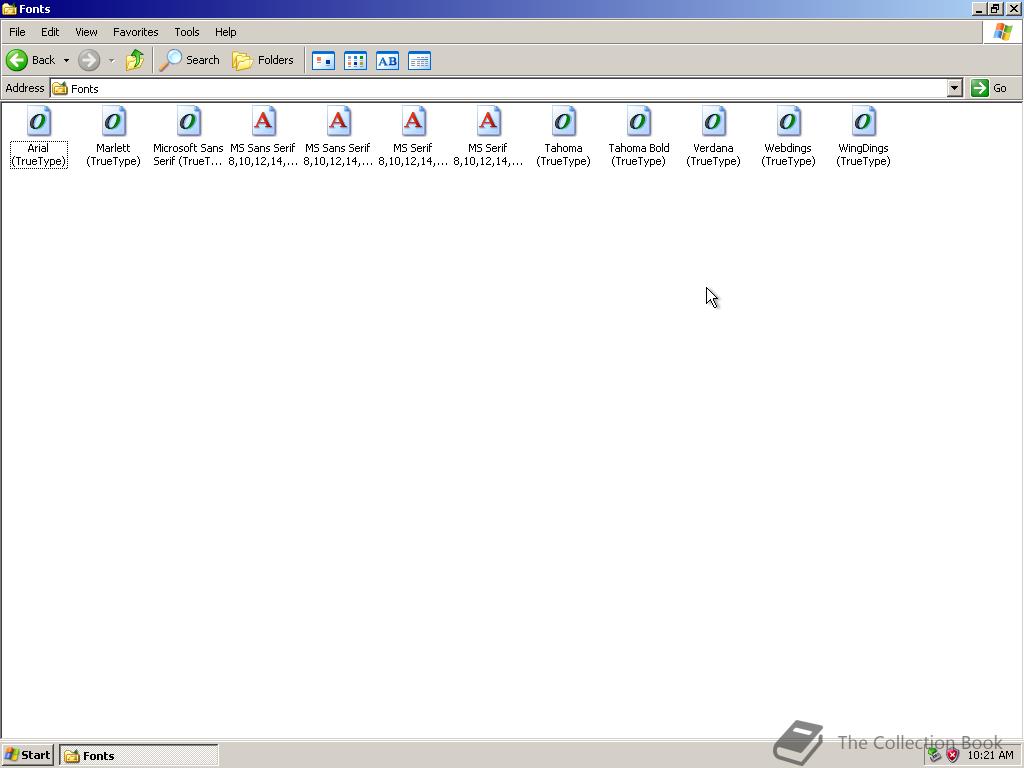The height and width of the screenshot is (768, 1024).
Task: Open the Search pane
Action: (x=190, y=60)
